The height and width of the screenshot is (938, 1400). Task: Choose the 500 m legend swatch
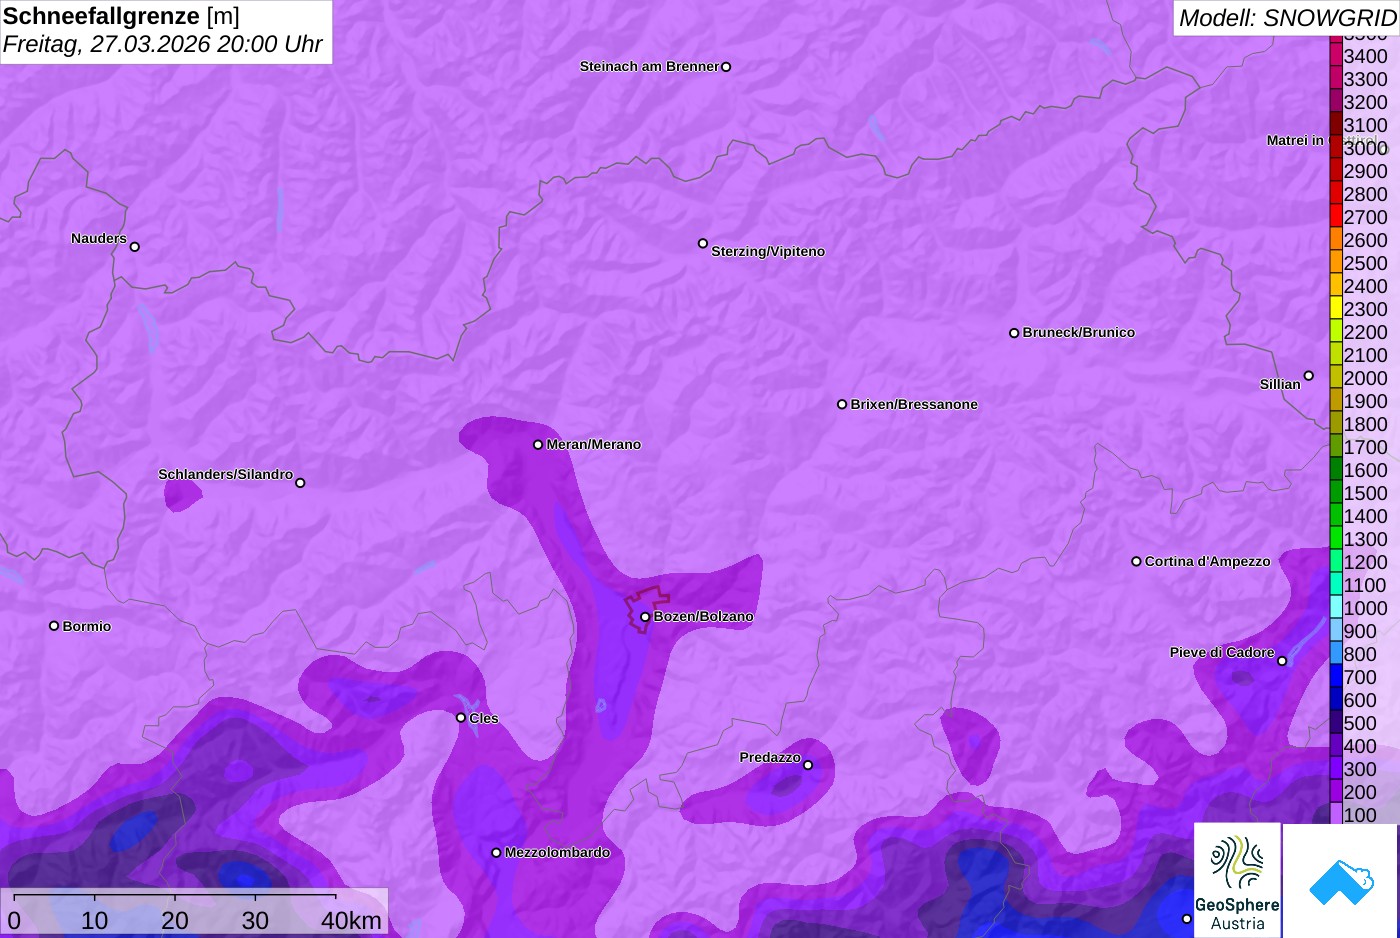(x=1336, y=722)
